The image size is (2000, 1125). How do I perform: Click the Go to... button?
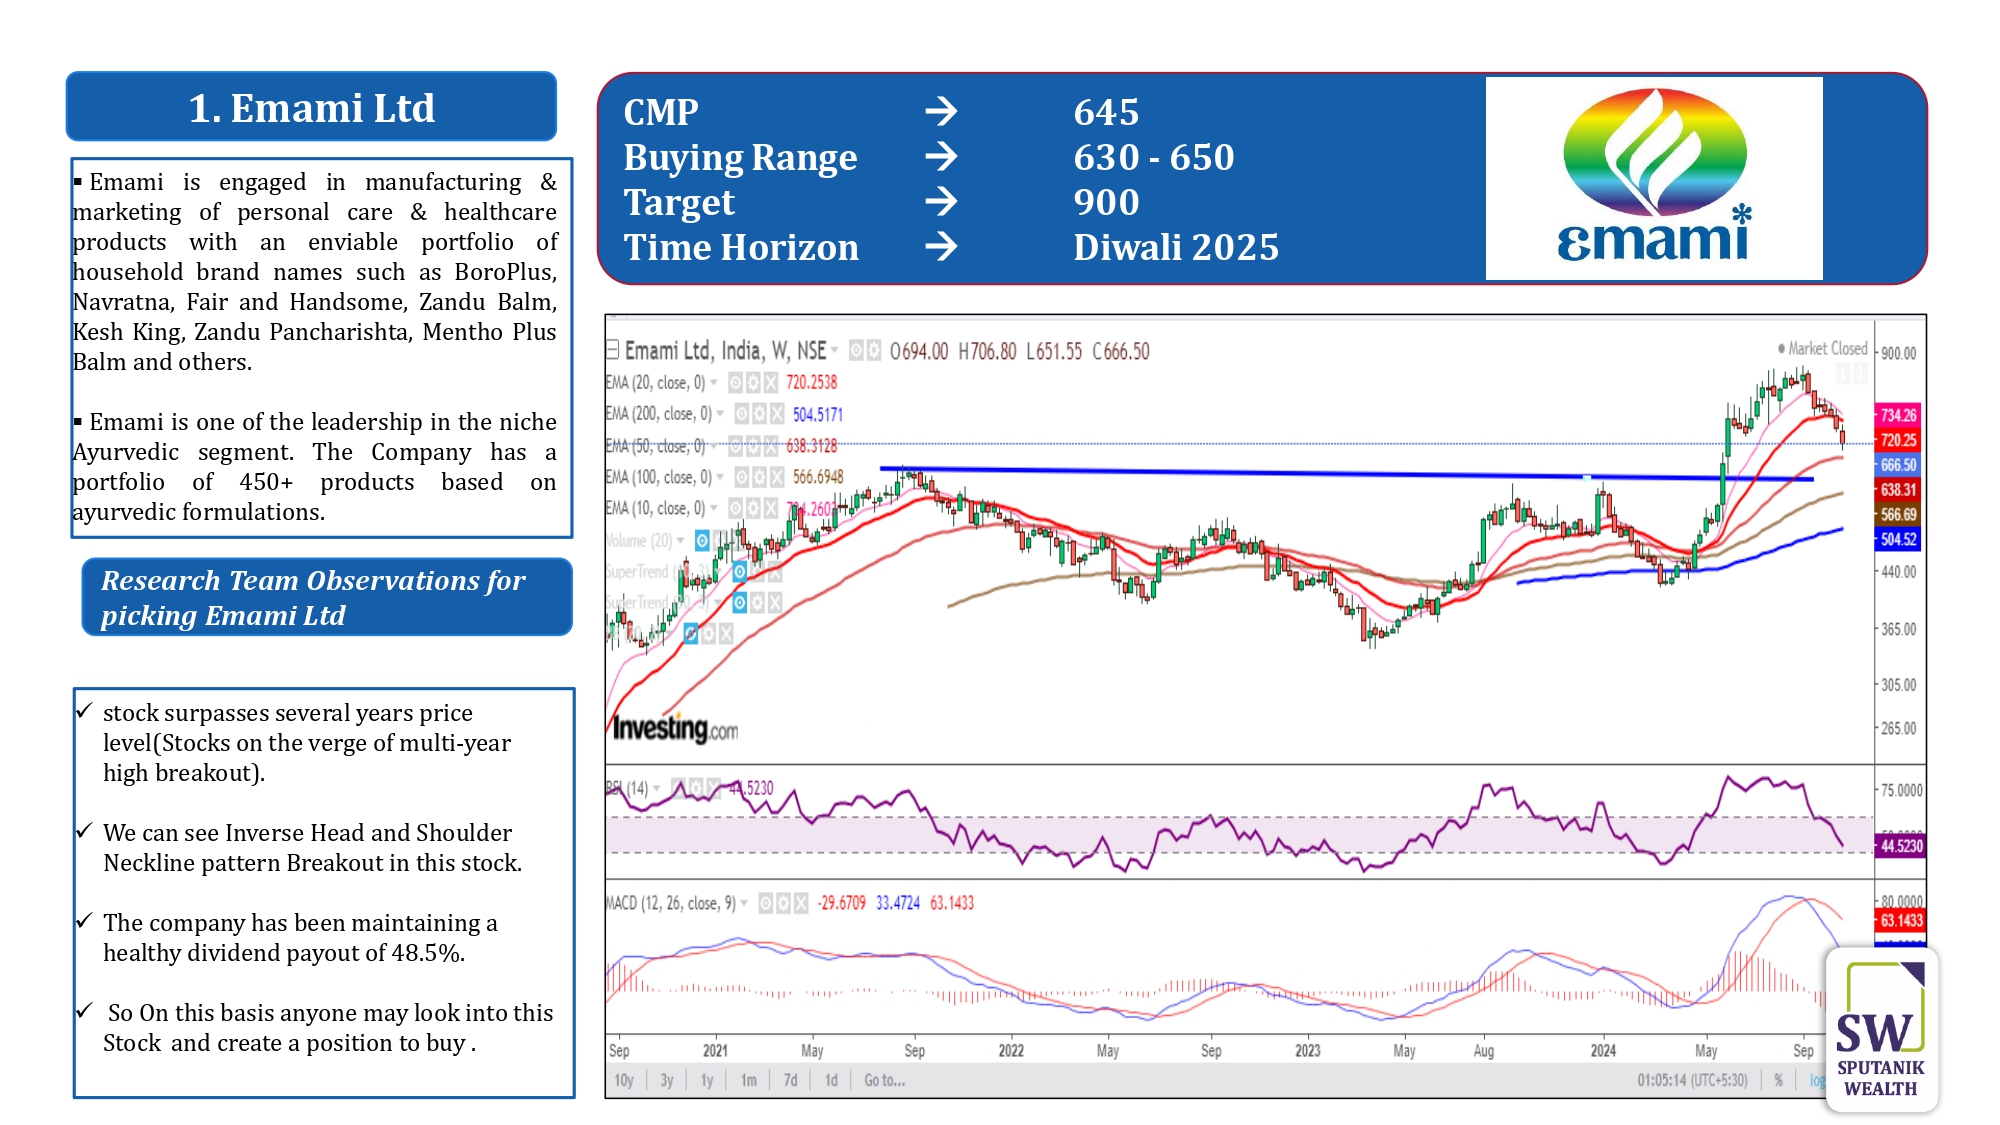point(885,1081)
